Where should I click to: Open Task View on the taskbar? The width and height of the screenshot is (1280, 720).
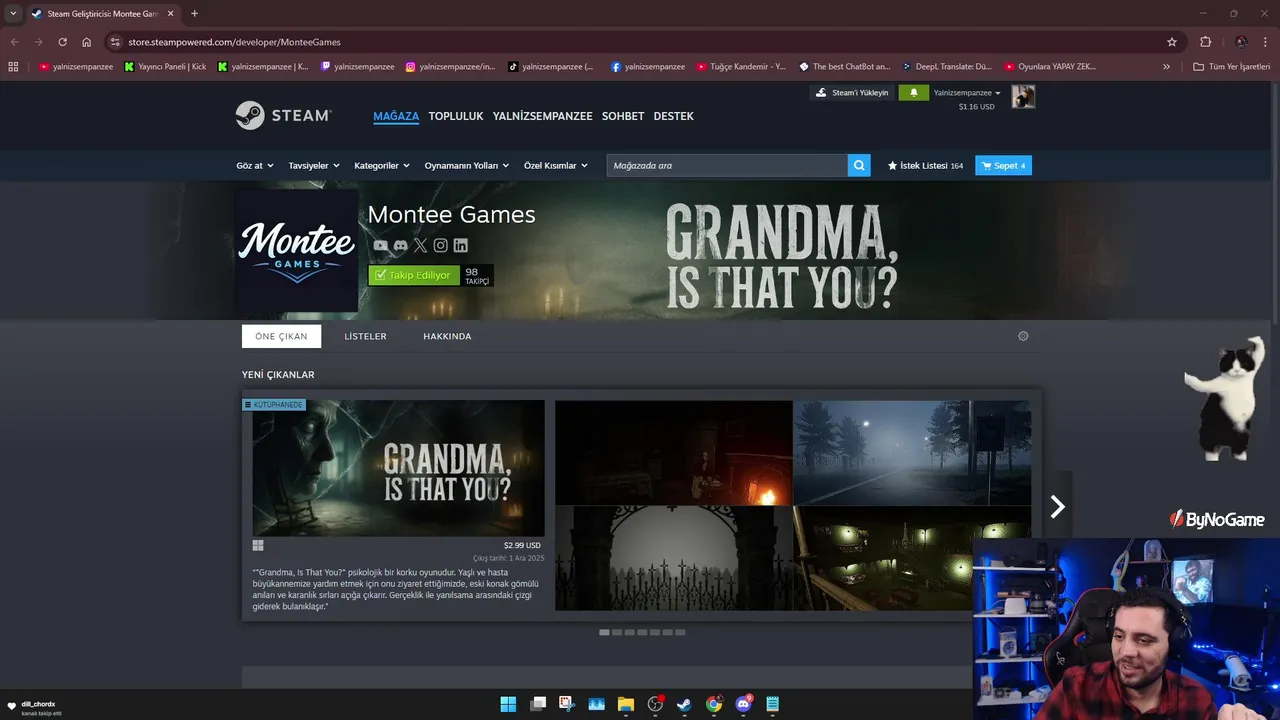538,704
